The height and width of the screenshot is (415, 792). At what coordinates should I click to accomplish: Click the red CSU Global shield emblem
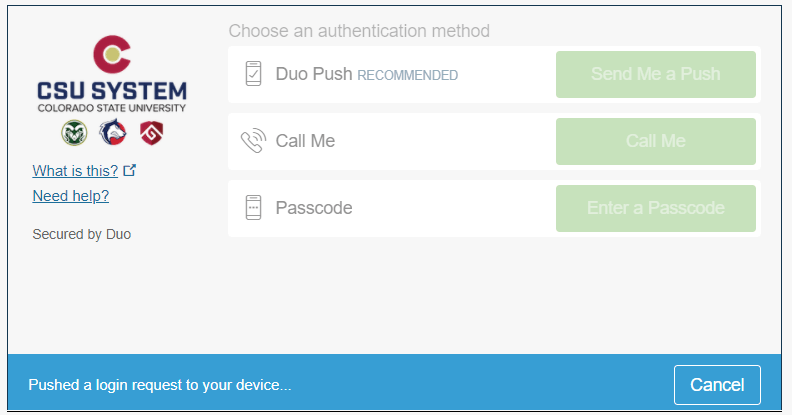(150, 132)
